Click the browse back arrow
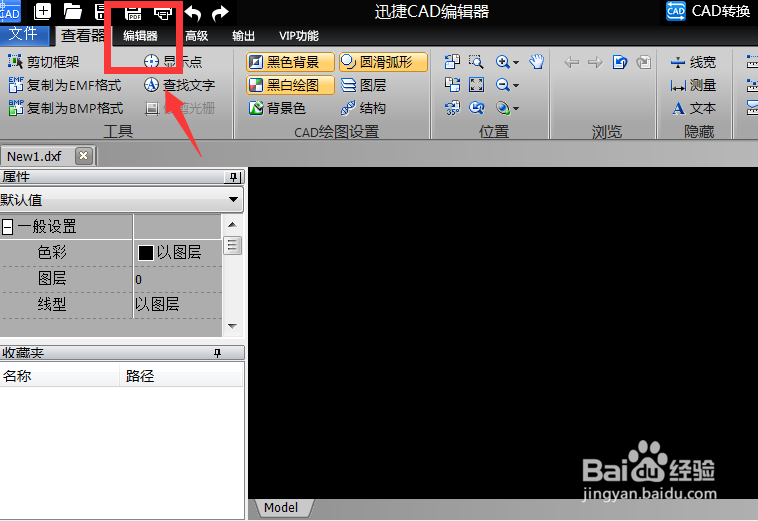 click(x=572, y=62)
